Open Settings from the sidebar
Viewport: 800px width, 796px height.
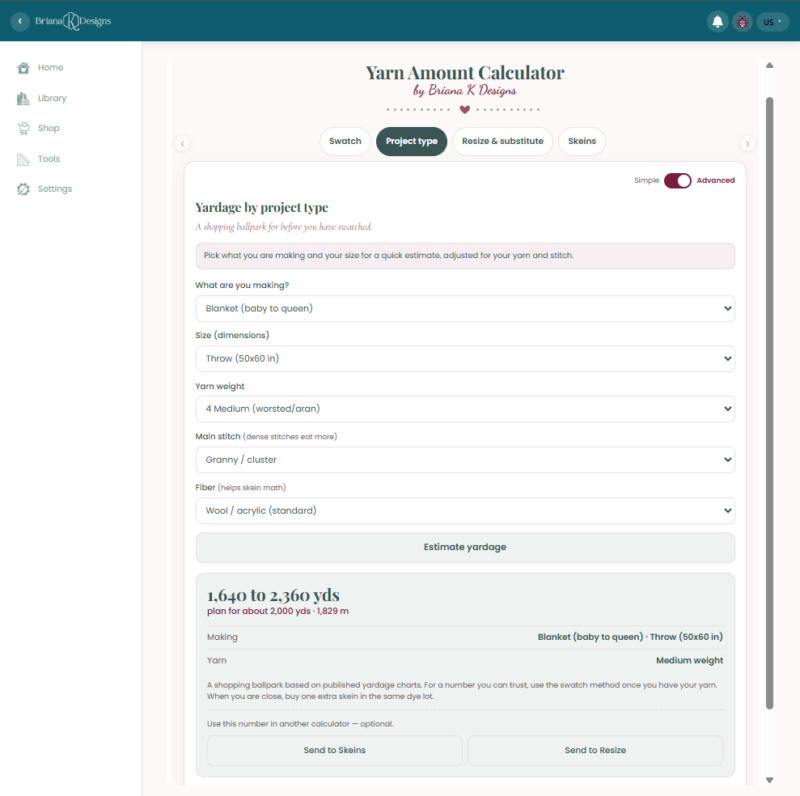point(55,189)
